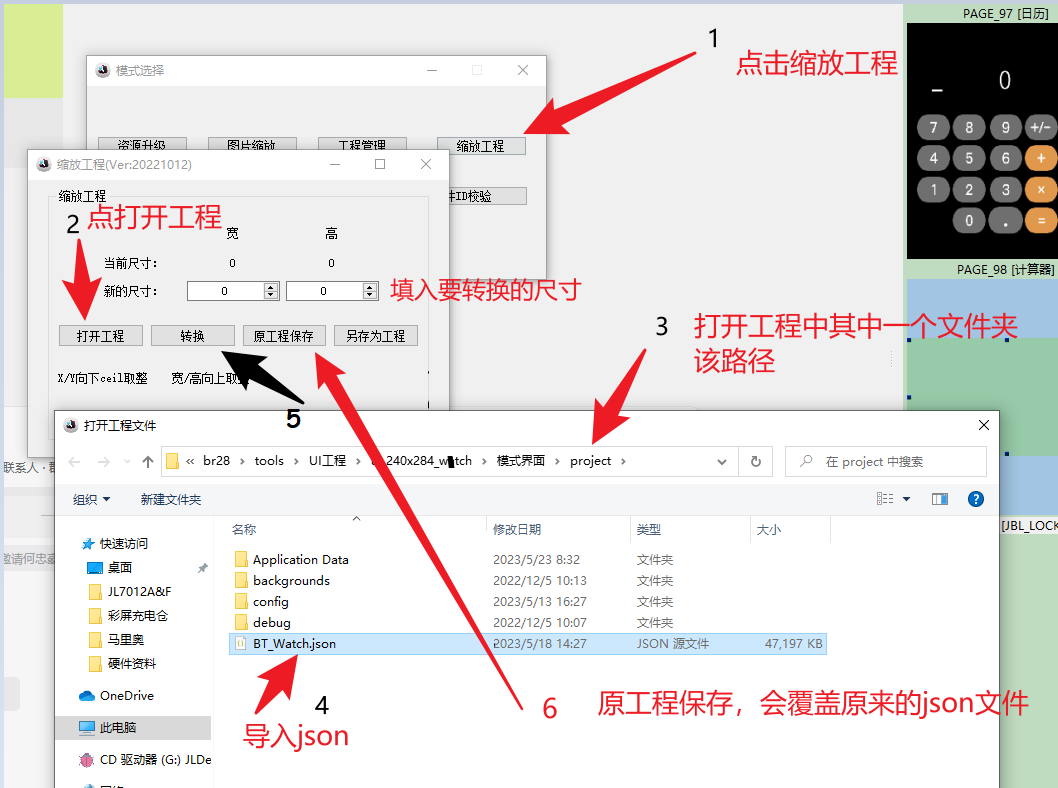Toggle the preview pane icon in the file dialog
The image size is (1058, 788).
tap(939, 499)
